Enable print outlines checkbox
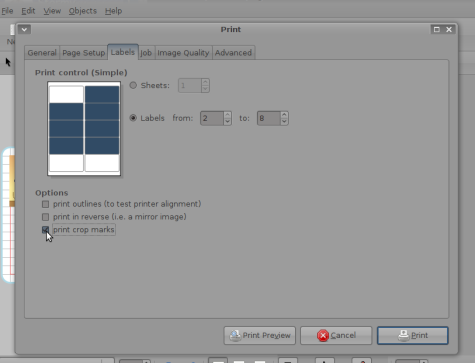Viewport: 475px width, 363px height. 45,204
